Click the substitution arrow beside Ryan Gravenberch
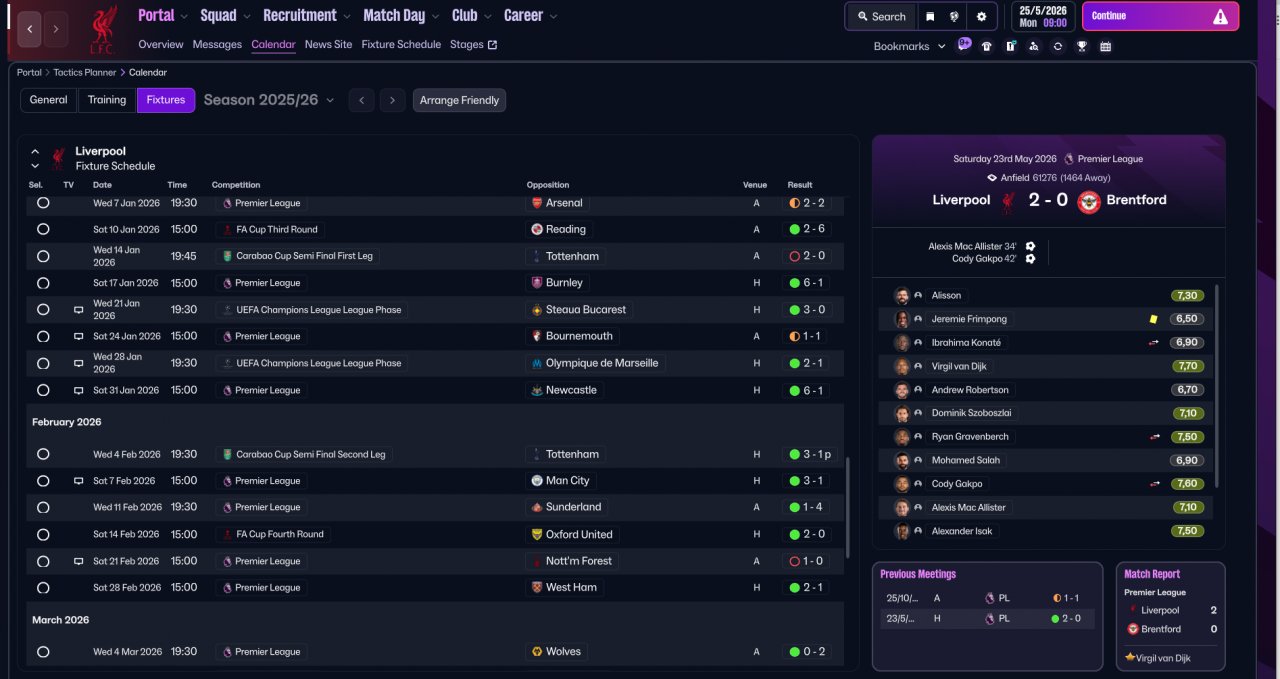The image size is (1280, 679). coord(1155,437)
